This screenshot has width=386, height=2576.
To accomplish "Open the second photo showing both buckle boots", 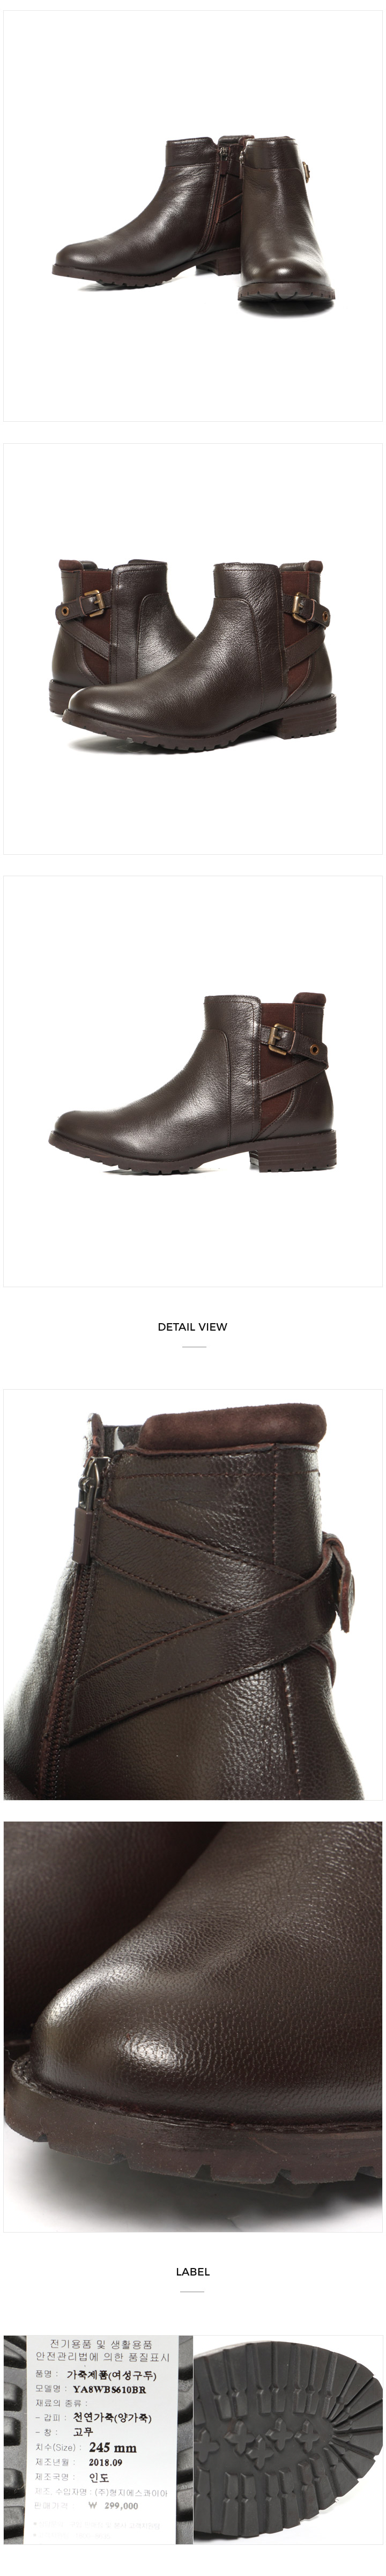I will (193, 649).
